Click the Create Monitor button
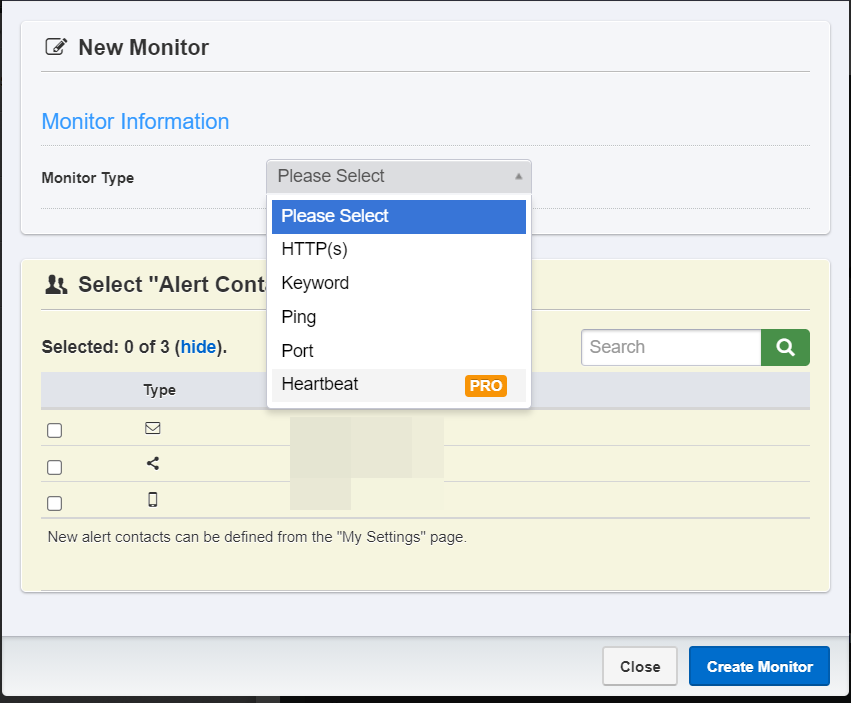 pyautogui.click(x=759, y=666)
